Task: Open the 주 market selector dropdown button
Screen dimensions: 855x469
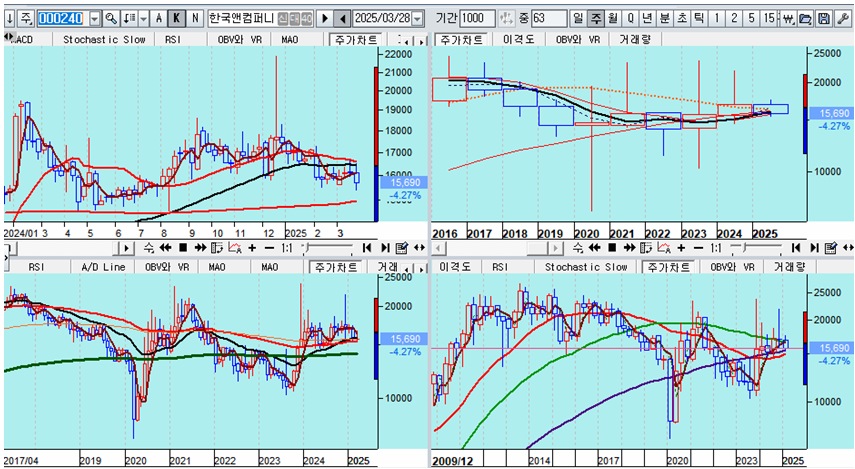Action: (26, 19)
